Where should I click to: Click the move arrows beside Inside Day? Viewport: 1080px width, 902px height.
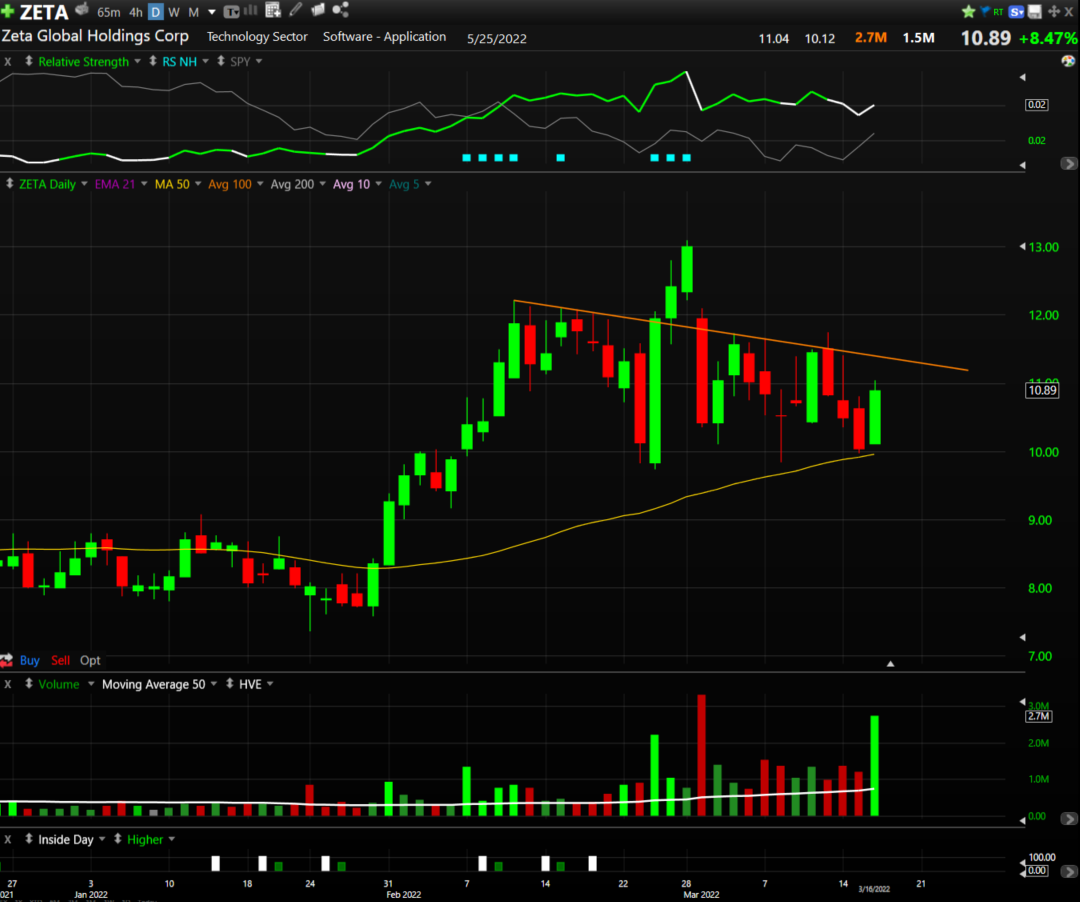click(29, 839)
